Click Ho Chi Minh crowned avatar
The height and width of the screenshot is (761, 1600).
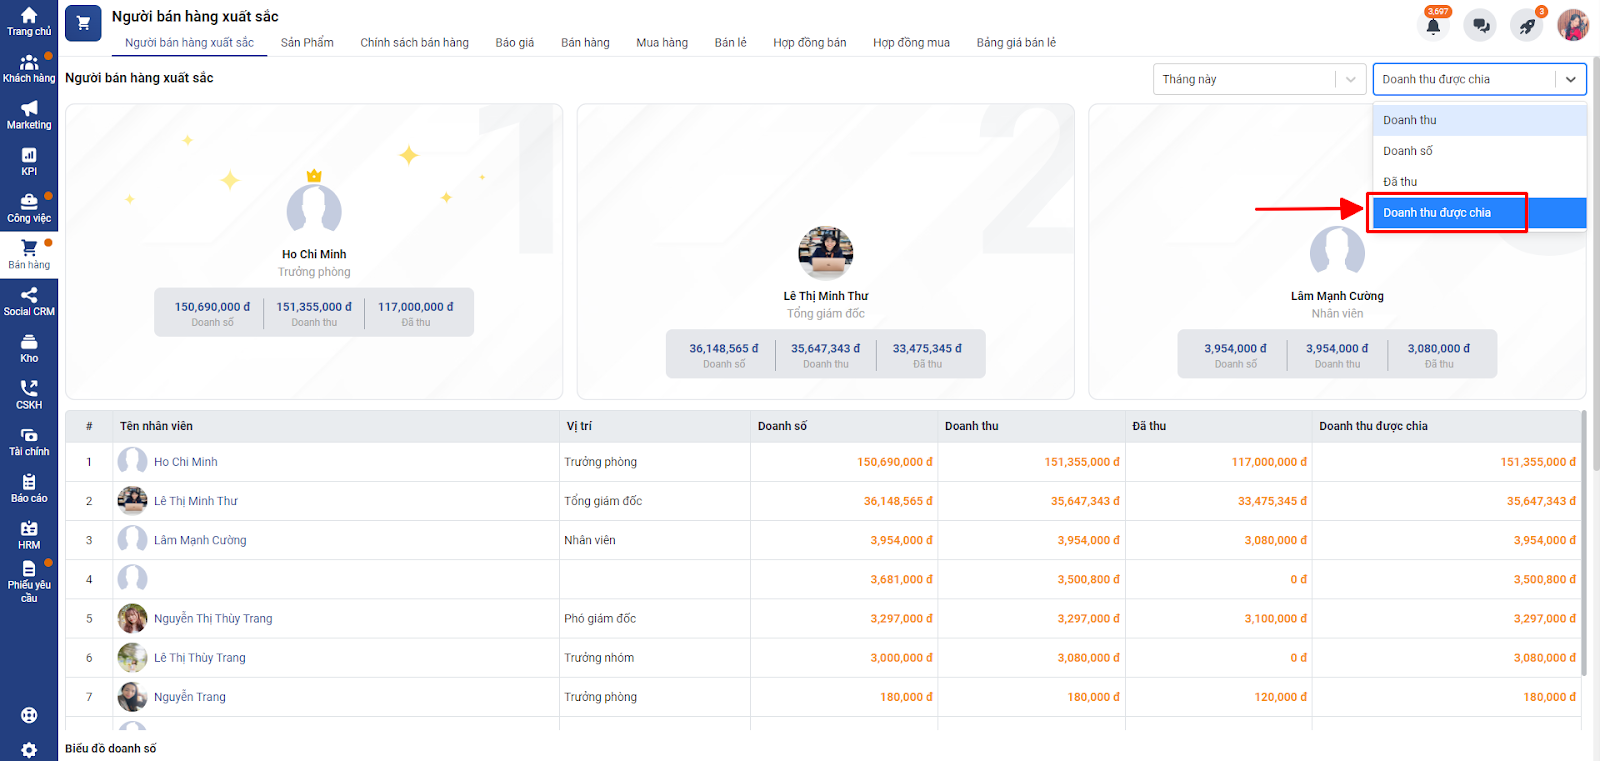314,208
